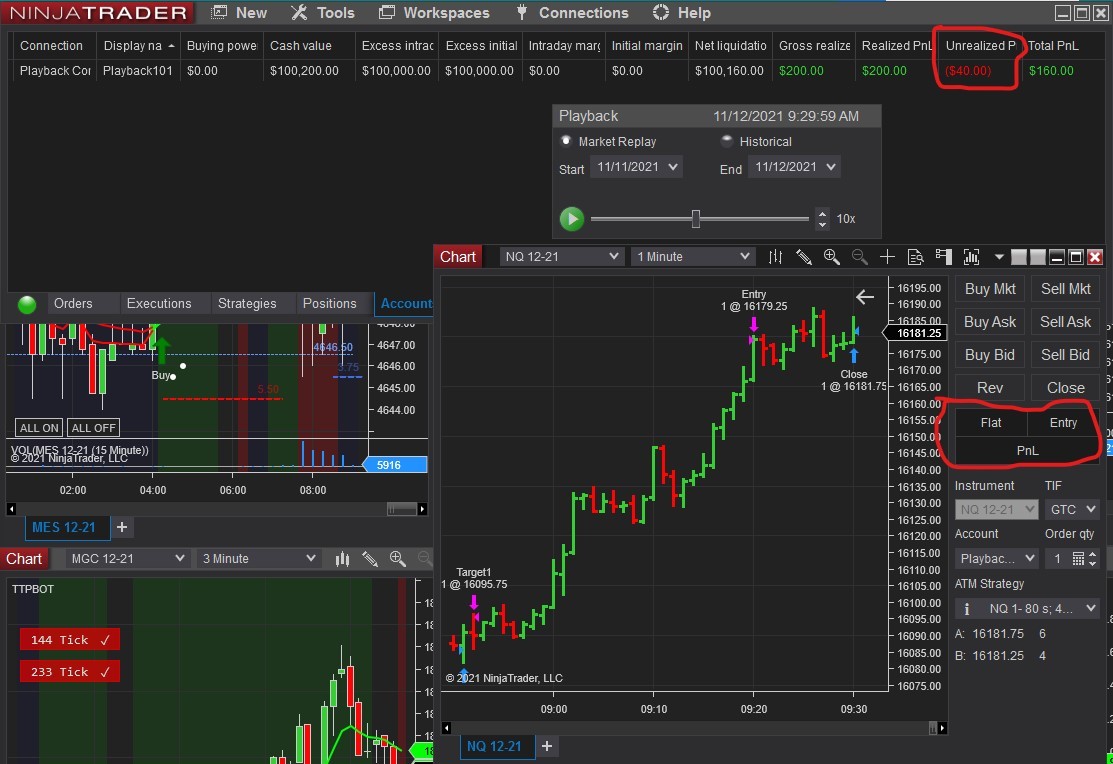Open bar type icon in MGC chart toolbar
The width and height of the screenshot is (1113, 764).
pyautogui.click(x=342, y=559)
